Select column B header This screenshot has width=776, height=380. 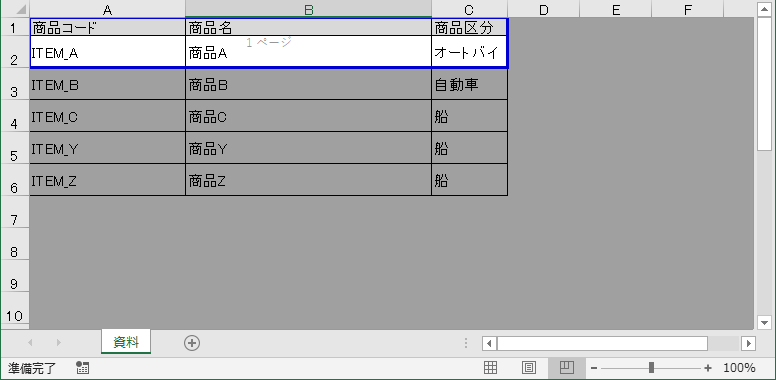[x=308, y=9]
